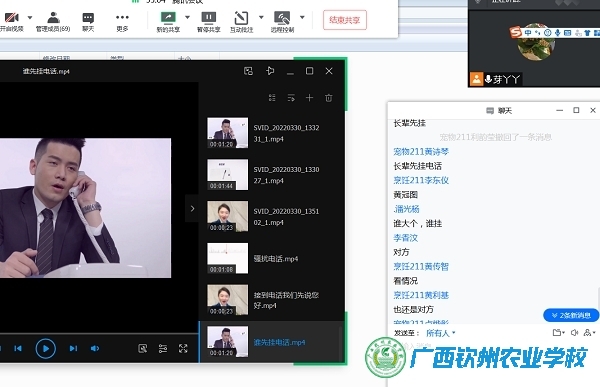Open the More options menu in toolbar
600x387 pixels.
pos(122,22)
